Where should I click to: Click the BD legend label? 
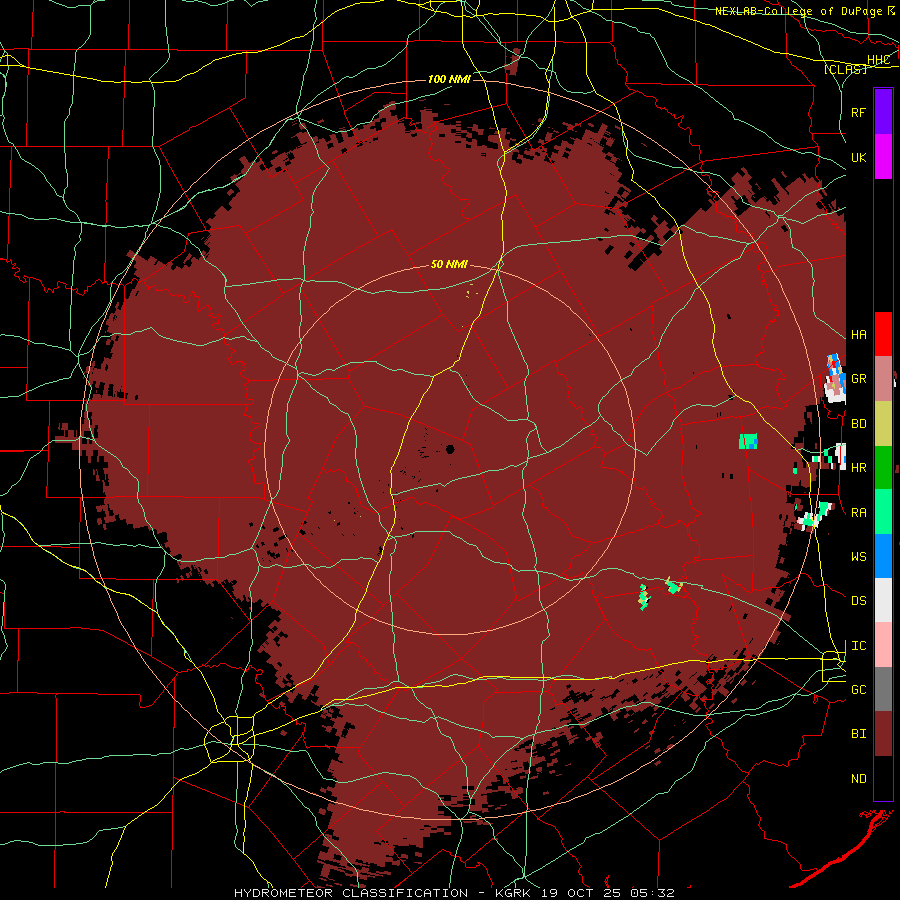click(x=858, y=424)
